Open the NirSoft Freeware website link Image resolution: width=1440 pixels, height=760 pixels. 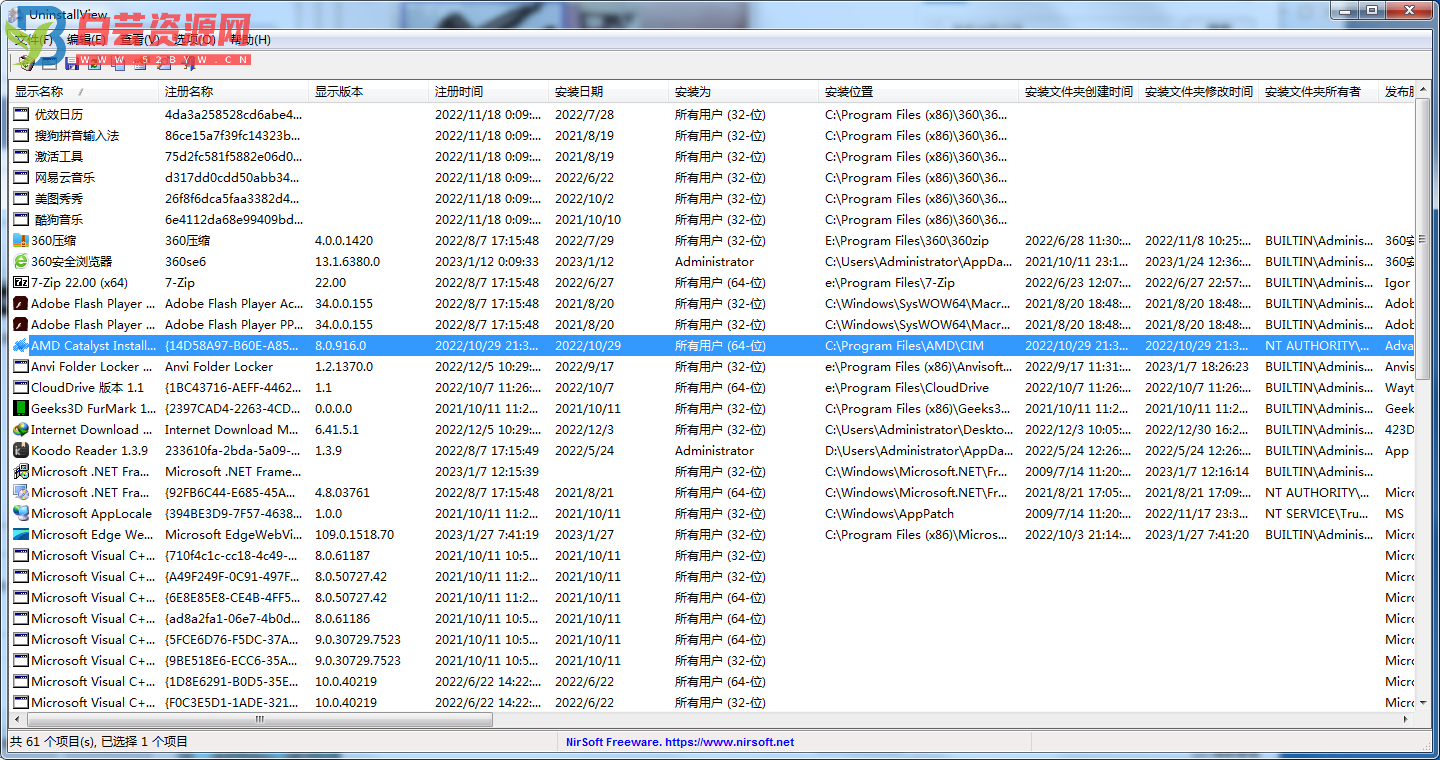[680, 742]
